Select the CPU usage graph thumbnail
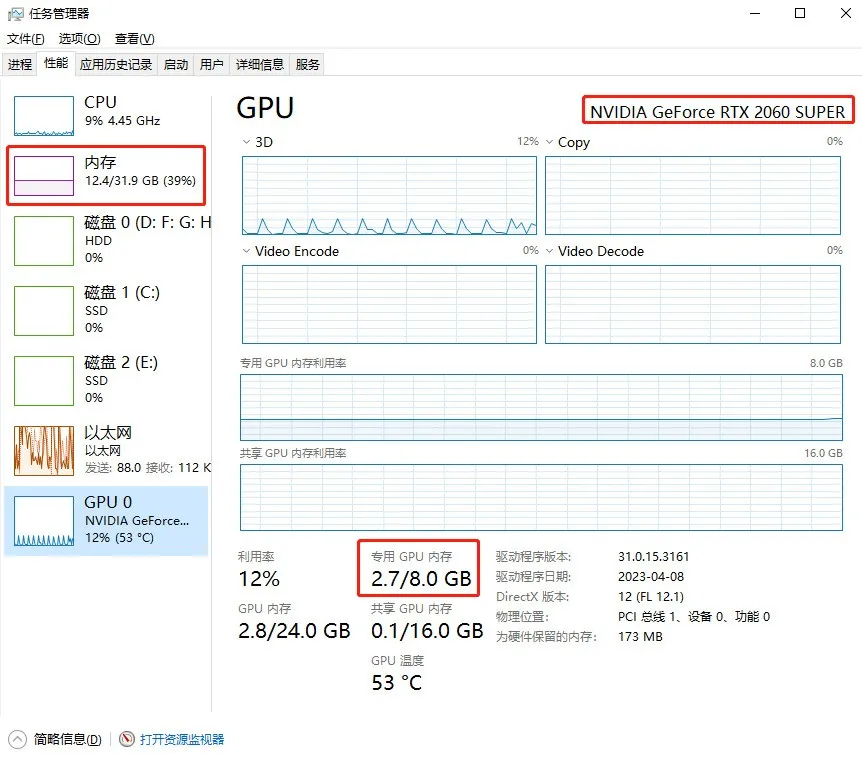The width and height of the screenshot is (862, 763). (43, 116)
